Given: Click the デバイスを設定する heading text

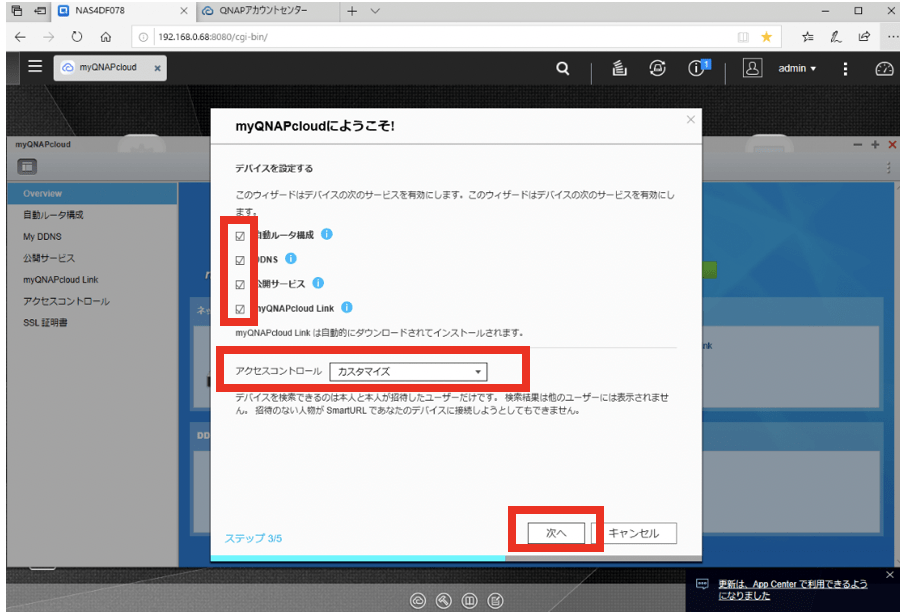Looking at the screenshot, I should (274, 168).
